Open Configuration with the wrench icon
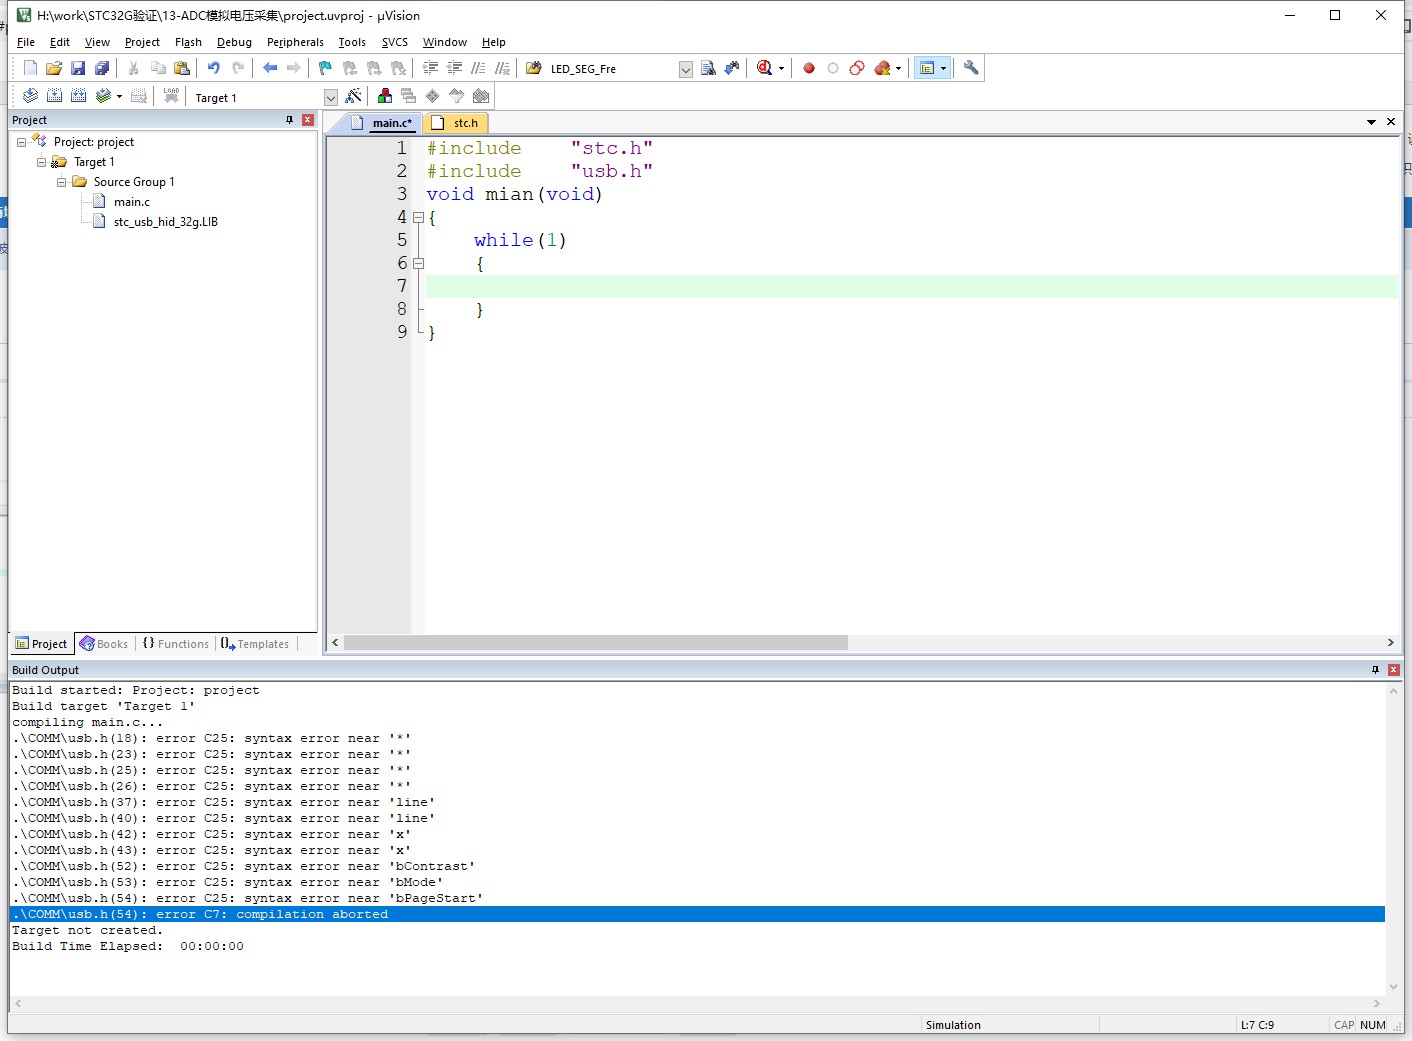1412x1041 pixels. (x=971, y=68)
